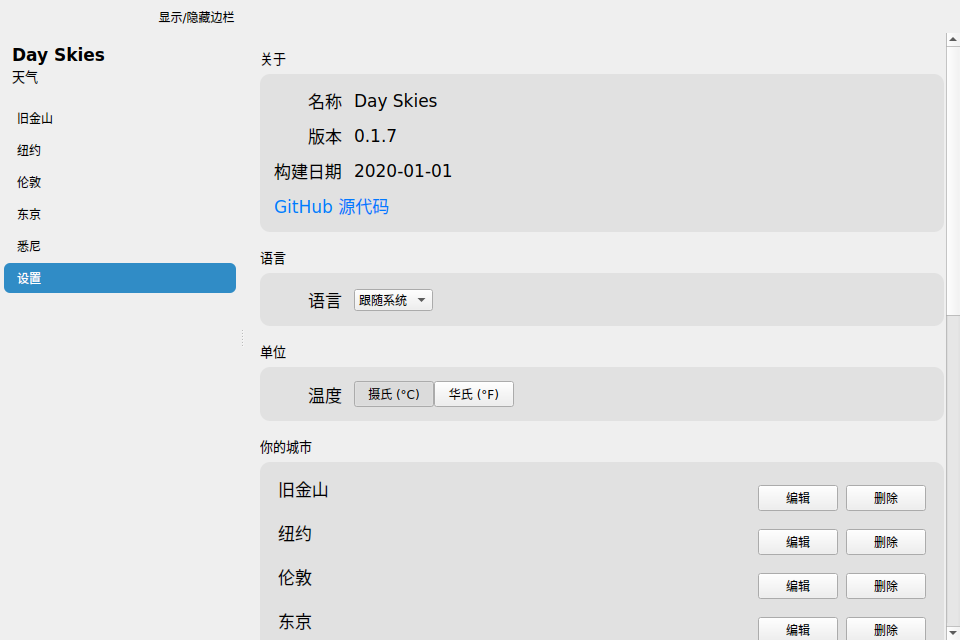Switch temperature to 摄氏 (°C)
Viewport: 960px width, 640px height.
pyautogui.click(x=394, y=394)
